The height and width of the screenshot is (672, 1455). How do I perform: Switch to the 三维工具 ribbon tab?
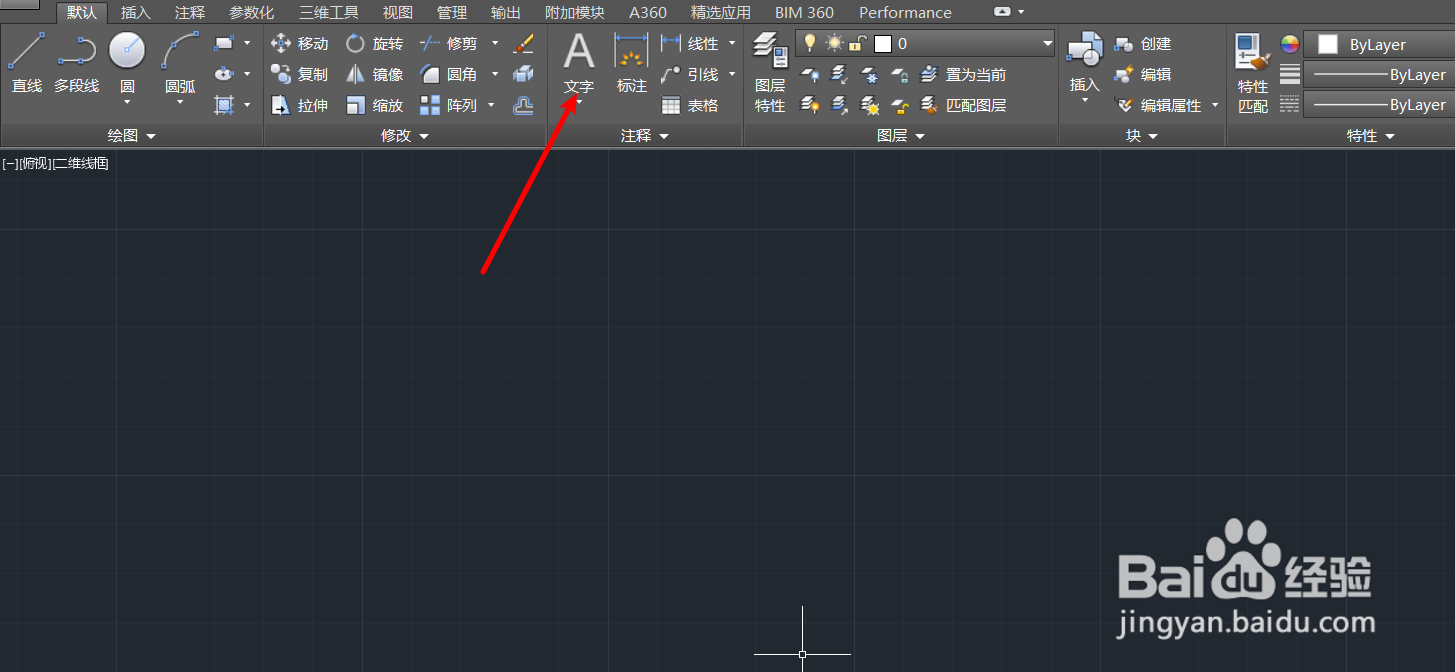coord(329,13)
